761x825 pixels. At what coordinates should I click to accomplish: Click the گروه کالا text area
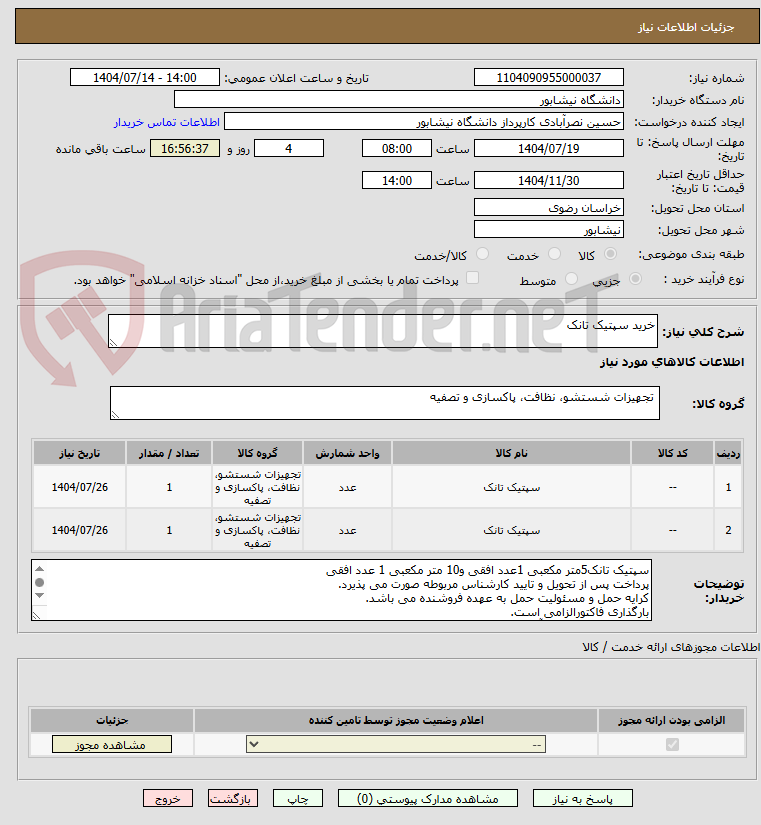click(385, 403)
